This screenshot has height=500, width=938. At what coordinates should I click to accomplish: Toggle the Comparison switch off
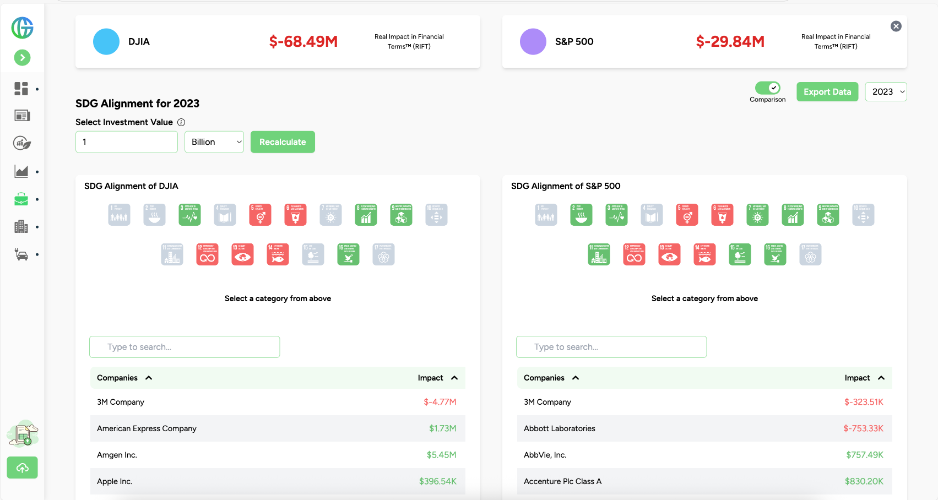click(768, 88)
